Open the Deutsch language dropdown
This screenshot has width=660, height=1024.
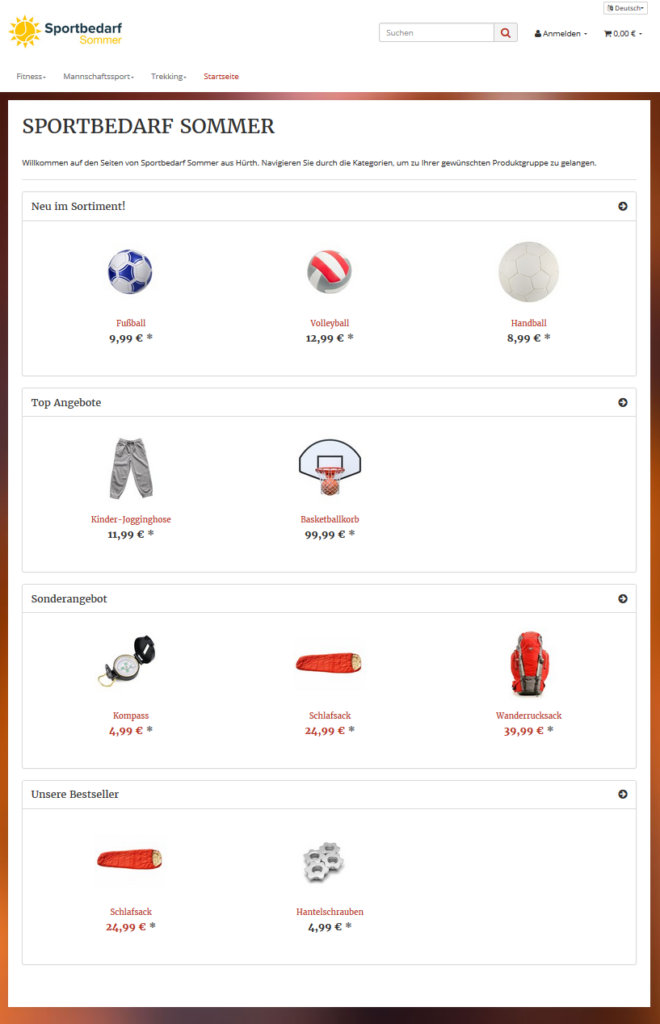coord(625,8)
